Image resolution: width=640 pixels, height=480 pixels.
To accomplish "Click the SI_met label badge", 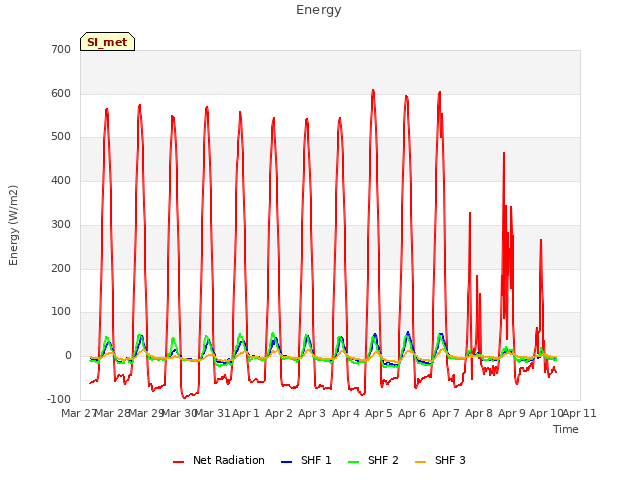I will click(x=107, y=42).
